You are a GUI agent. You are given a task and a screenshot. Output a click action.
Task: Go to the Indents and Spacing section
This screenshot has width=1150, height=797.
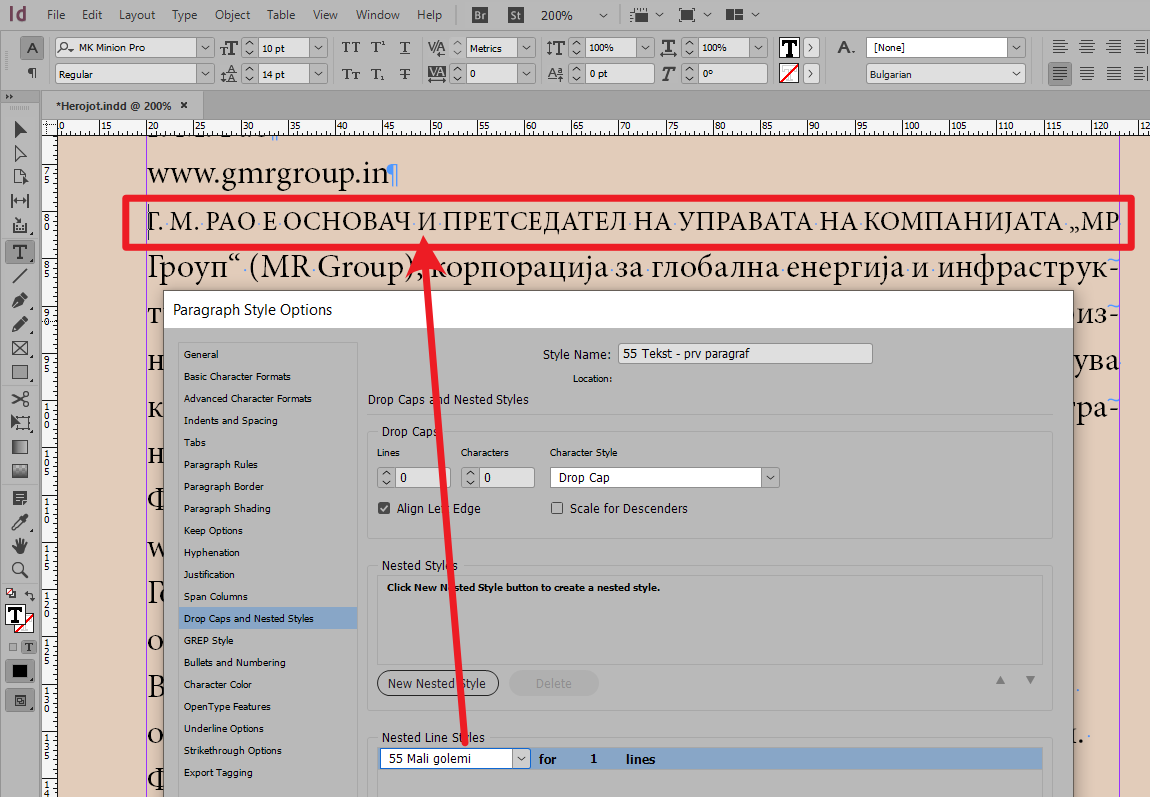[230, 420]
